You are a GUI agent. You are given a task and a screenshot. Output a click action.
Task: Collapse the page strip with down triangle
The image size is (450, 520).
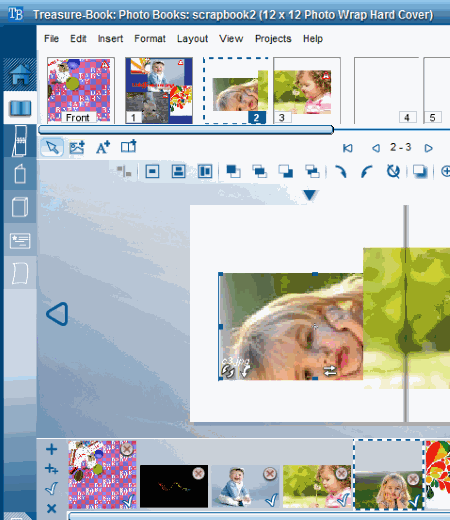coord(310,195)
